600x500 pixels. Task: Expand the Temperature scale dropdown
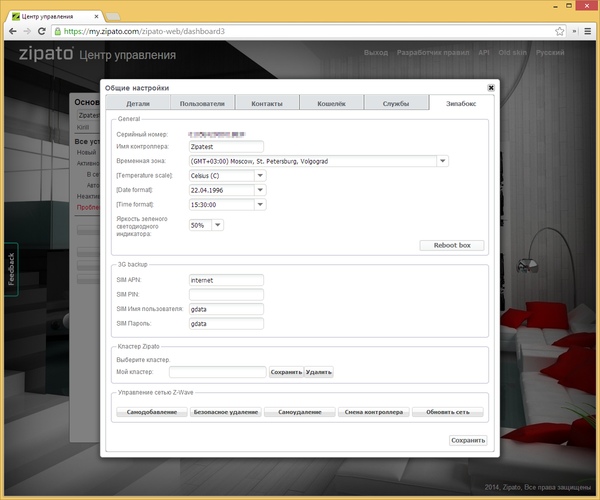260,175
